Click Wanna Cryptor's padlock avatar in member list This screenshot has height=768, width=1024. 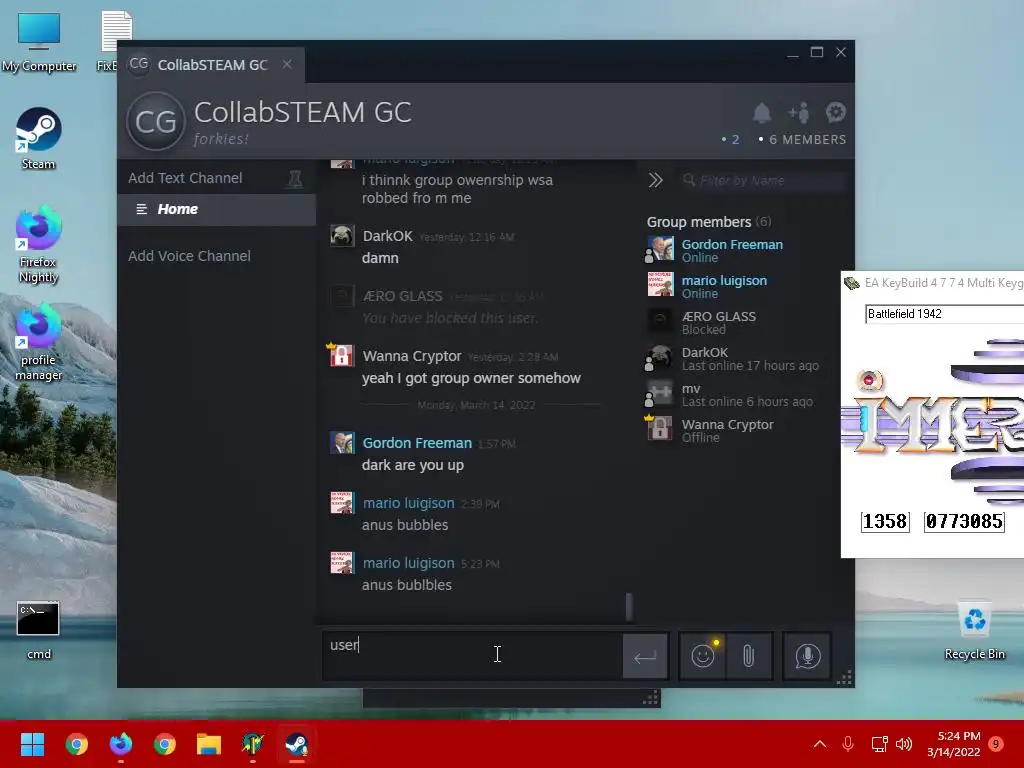tap(660, 429)
